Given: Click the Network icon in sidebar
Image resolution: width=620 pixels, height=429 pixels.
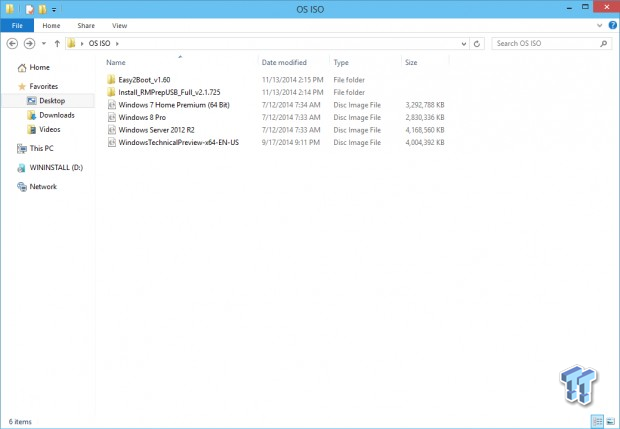Looking at the screenshot, I should coord(22,187).
